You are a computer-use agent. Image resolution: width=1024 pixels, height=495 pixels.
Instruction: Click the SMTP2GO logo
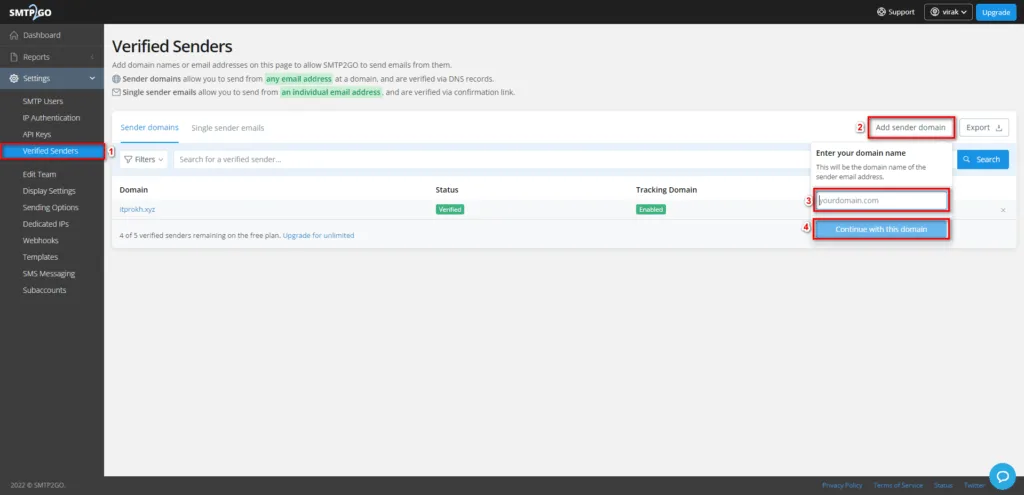coord(31,12)
